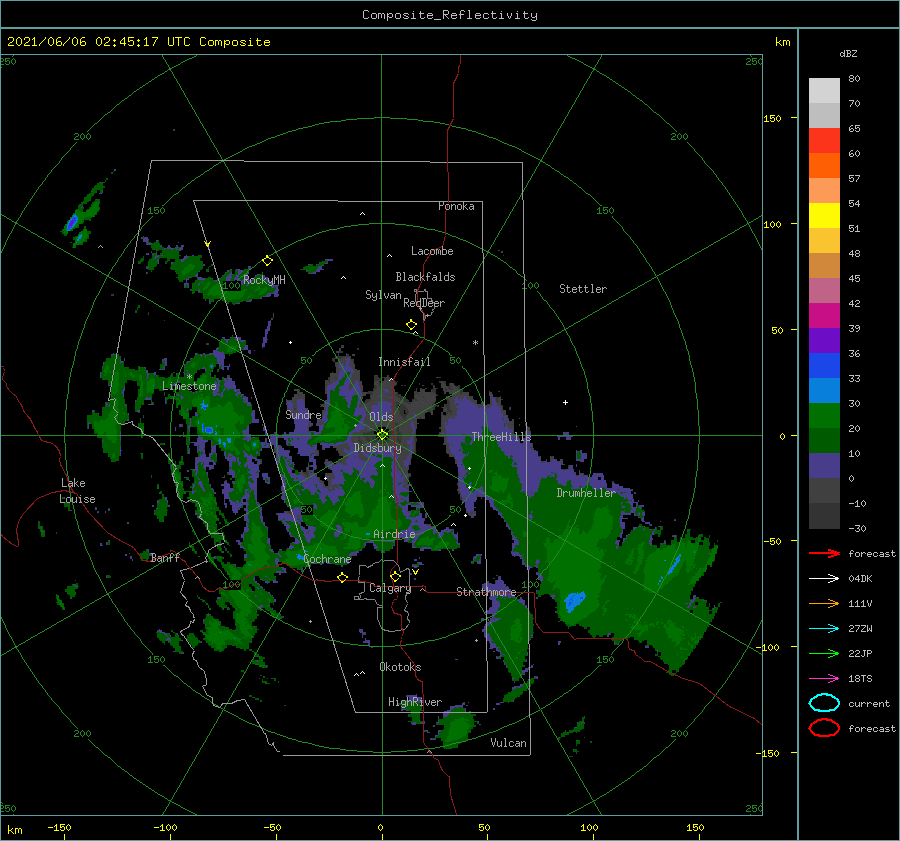The width and height of the screenshot is (900, 841).
Task: Select the dark green 10-20 dBZ swatch
Action: [x=824, y=441]
